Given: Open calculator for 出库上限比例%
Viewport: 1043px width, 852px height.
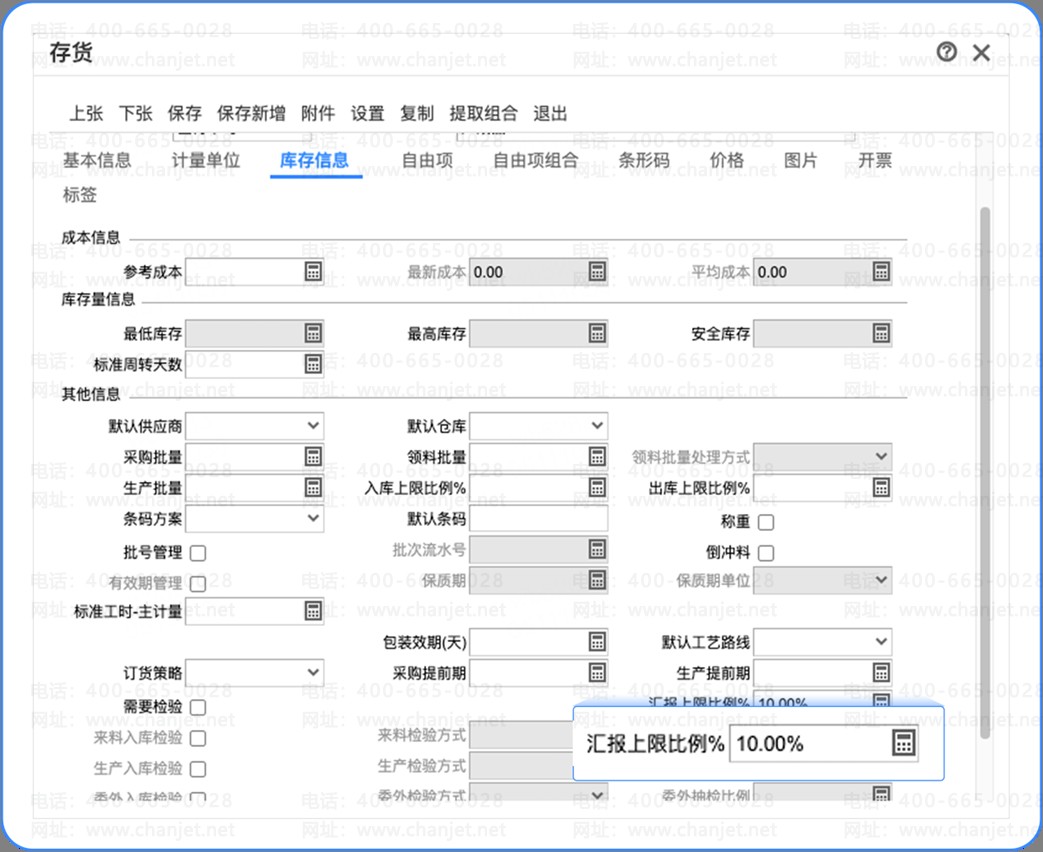Looking at the screenshot, I should pos(881,487).
